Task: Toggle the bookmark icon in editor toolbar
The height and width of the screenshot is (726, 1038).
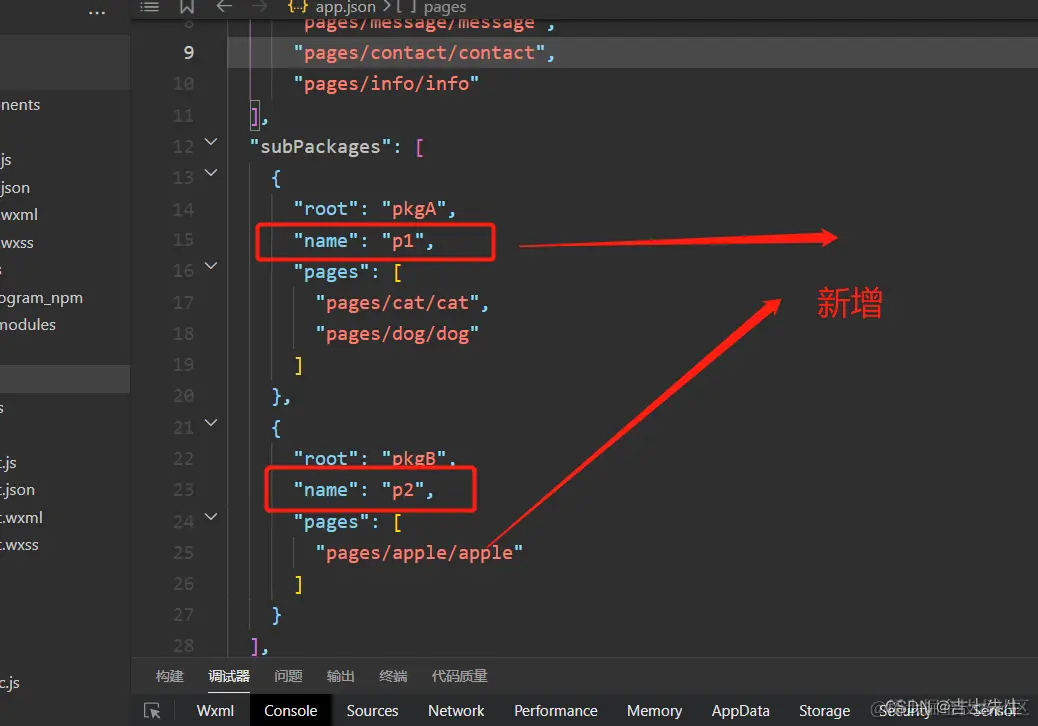Action: pos(187,7)
